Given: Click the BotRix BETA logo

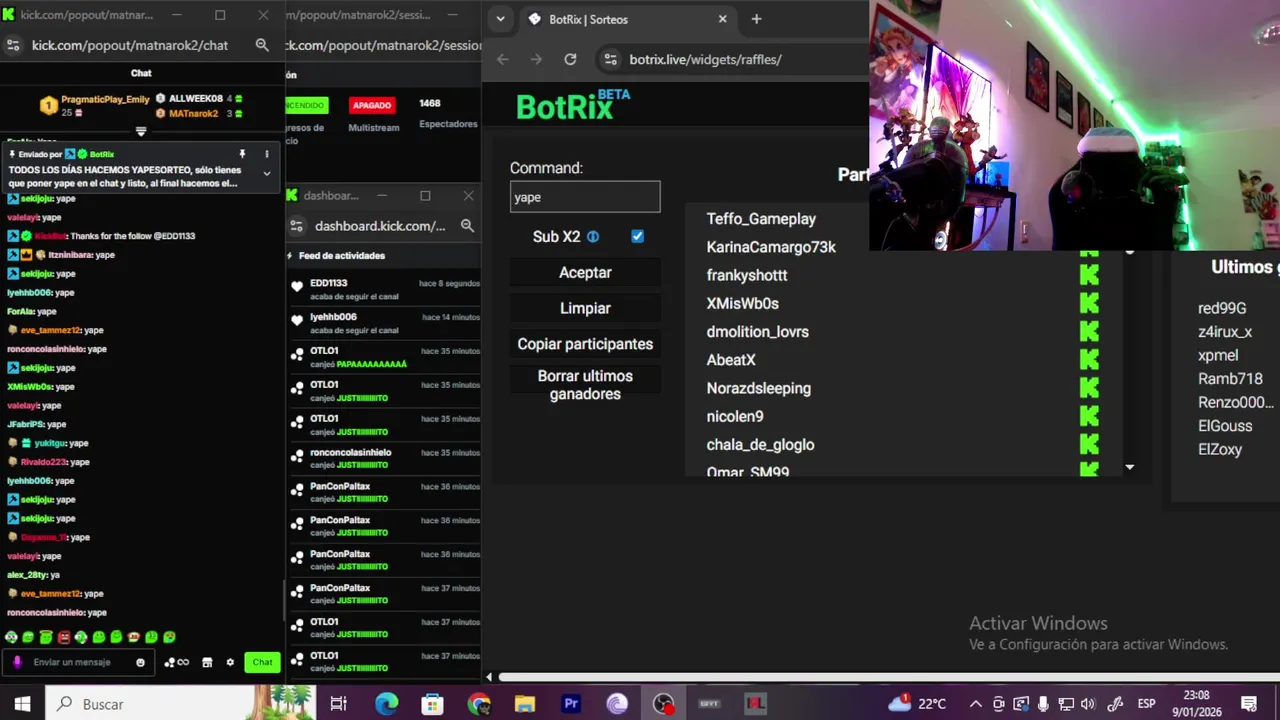Looking at the screenshot, I should click(x=573, y=105).
